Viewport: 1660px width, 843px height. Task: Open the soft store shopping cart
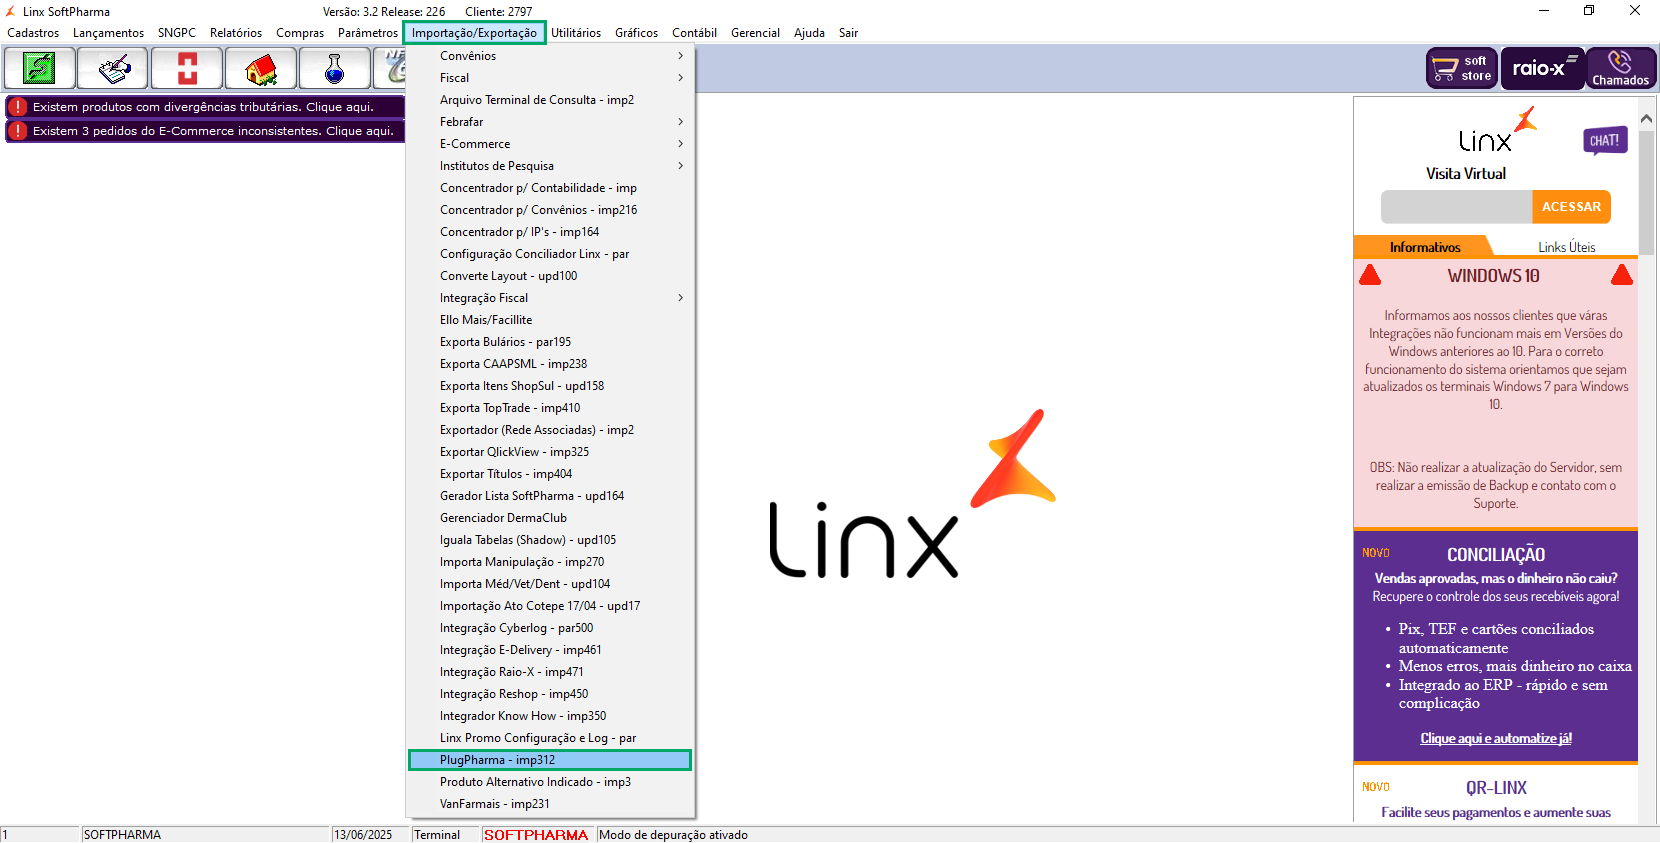(x=1462, y=68)
